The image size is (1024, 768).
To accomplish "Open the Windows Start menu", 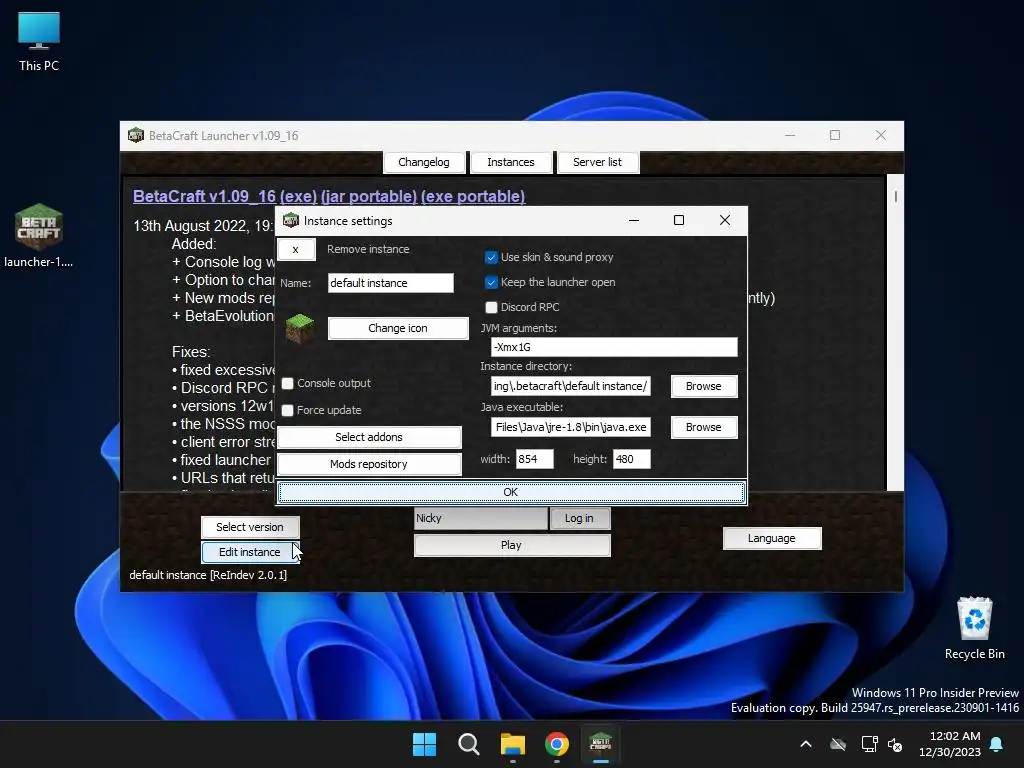I will [x=424, y=744].
